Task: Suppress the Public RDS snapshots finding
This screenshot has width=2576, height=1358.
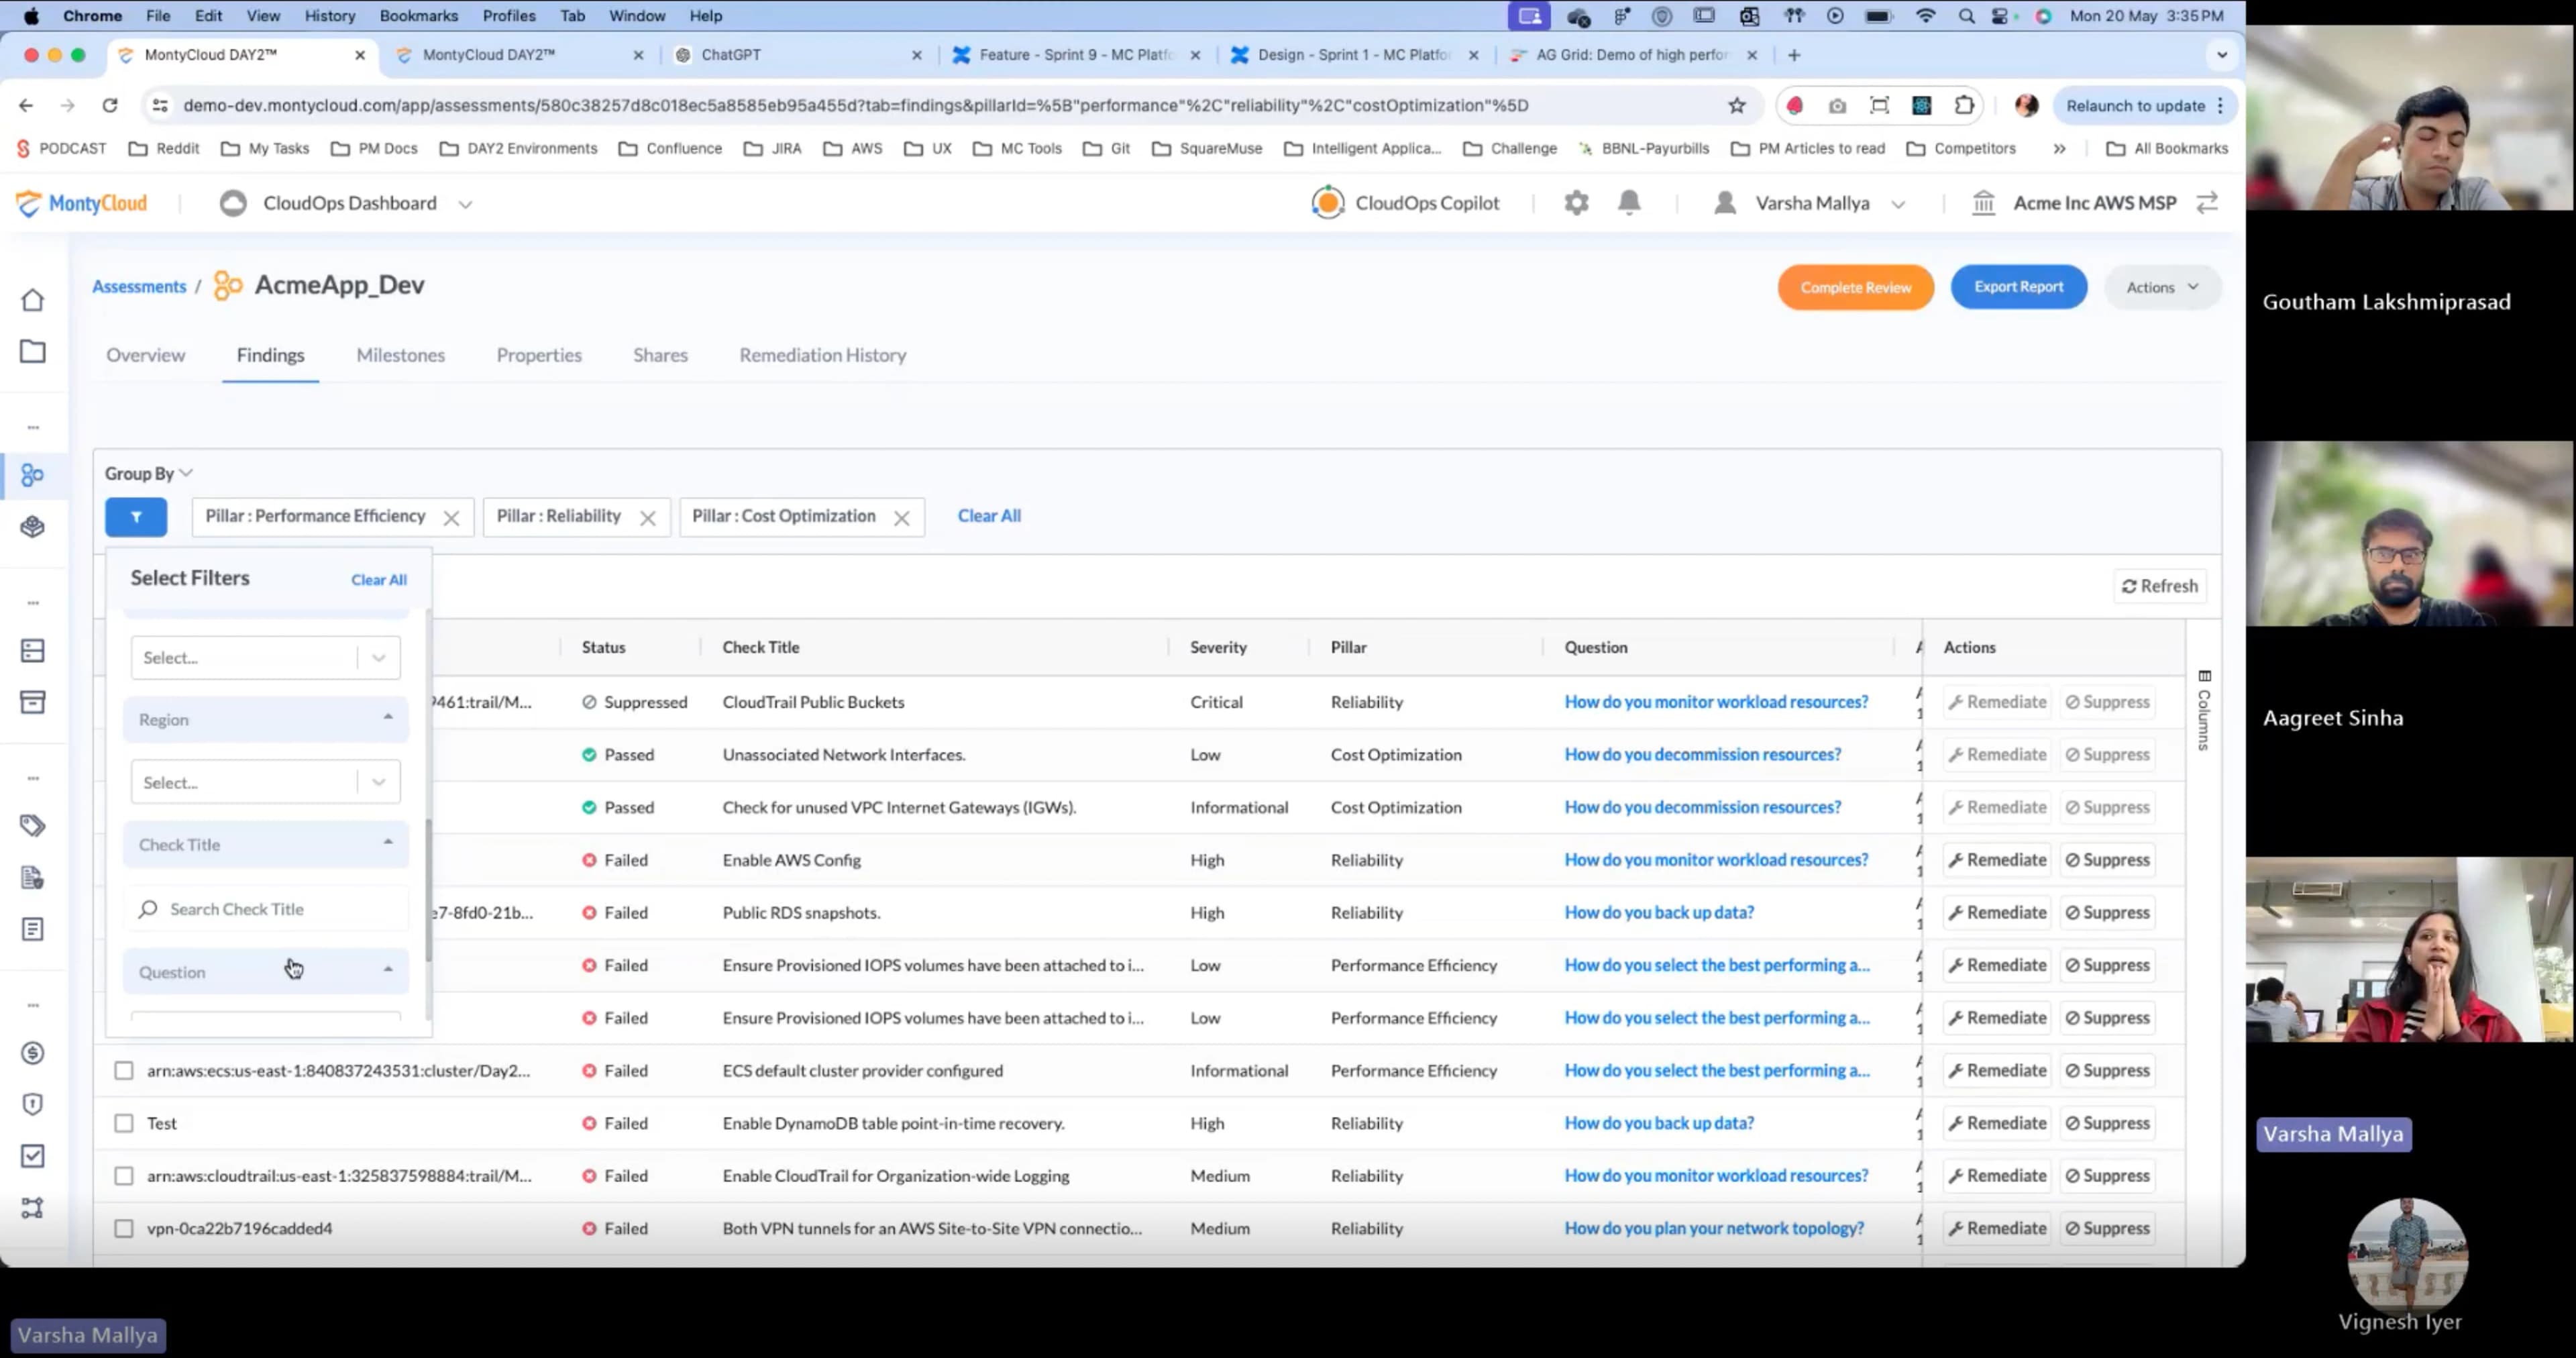Action: (2107, 913)
